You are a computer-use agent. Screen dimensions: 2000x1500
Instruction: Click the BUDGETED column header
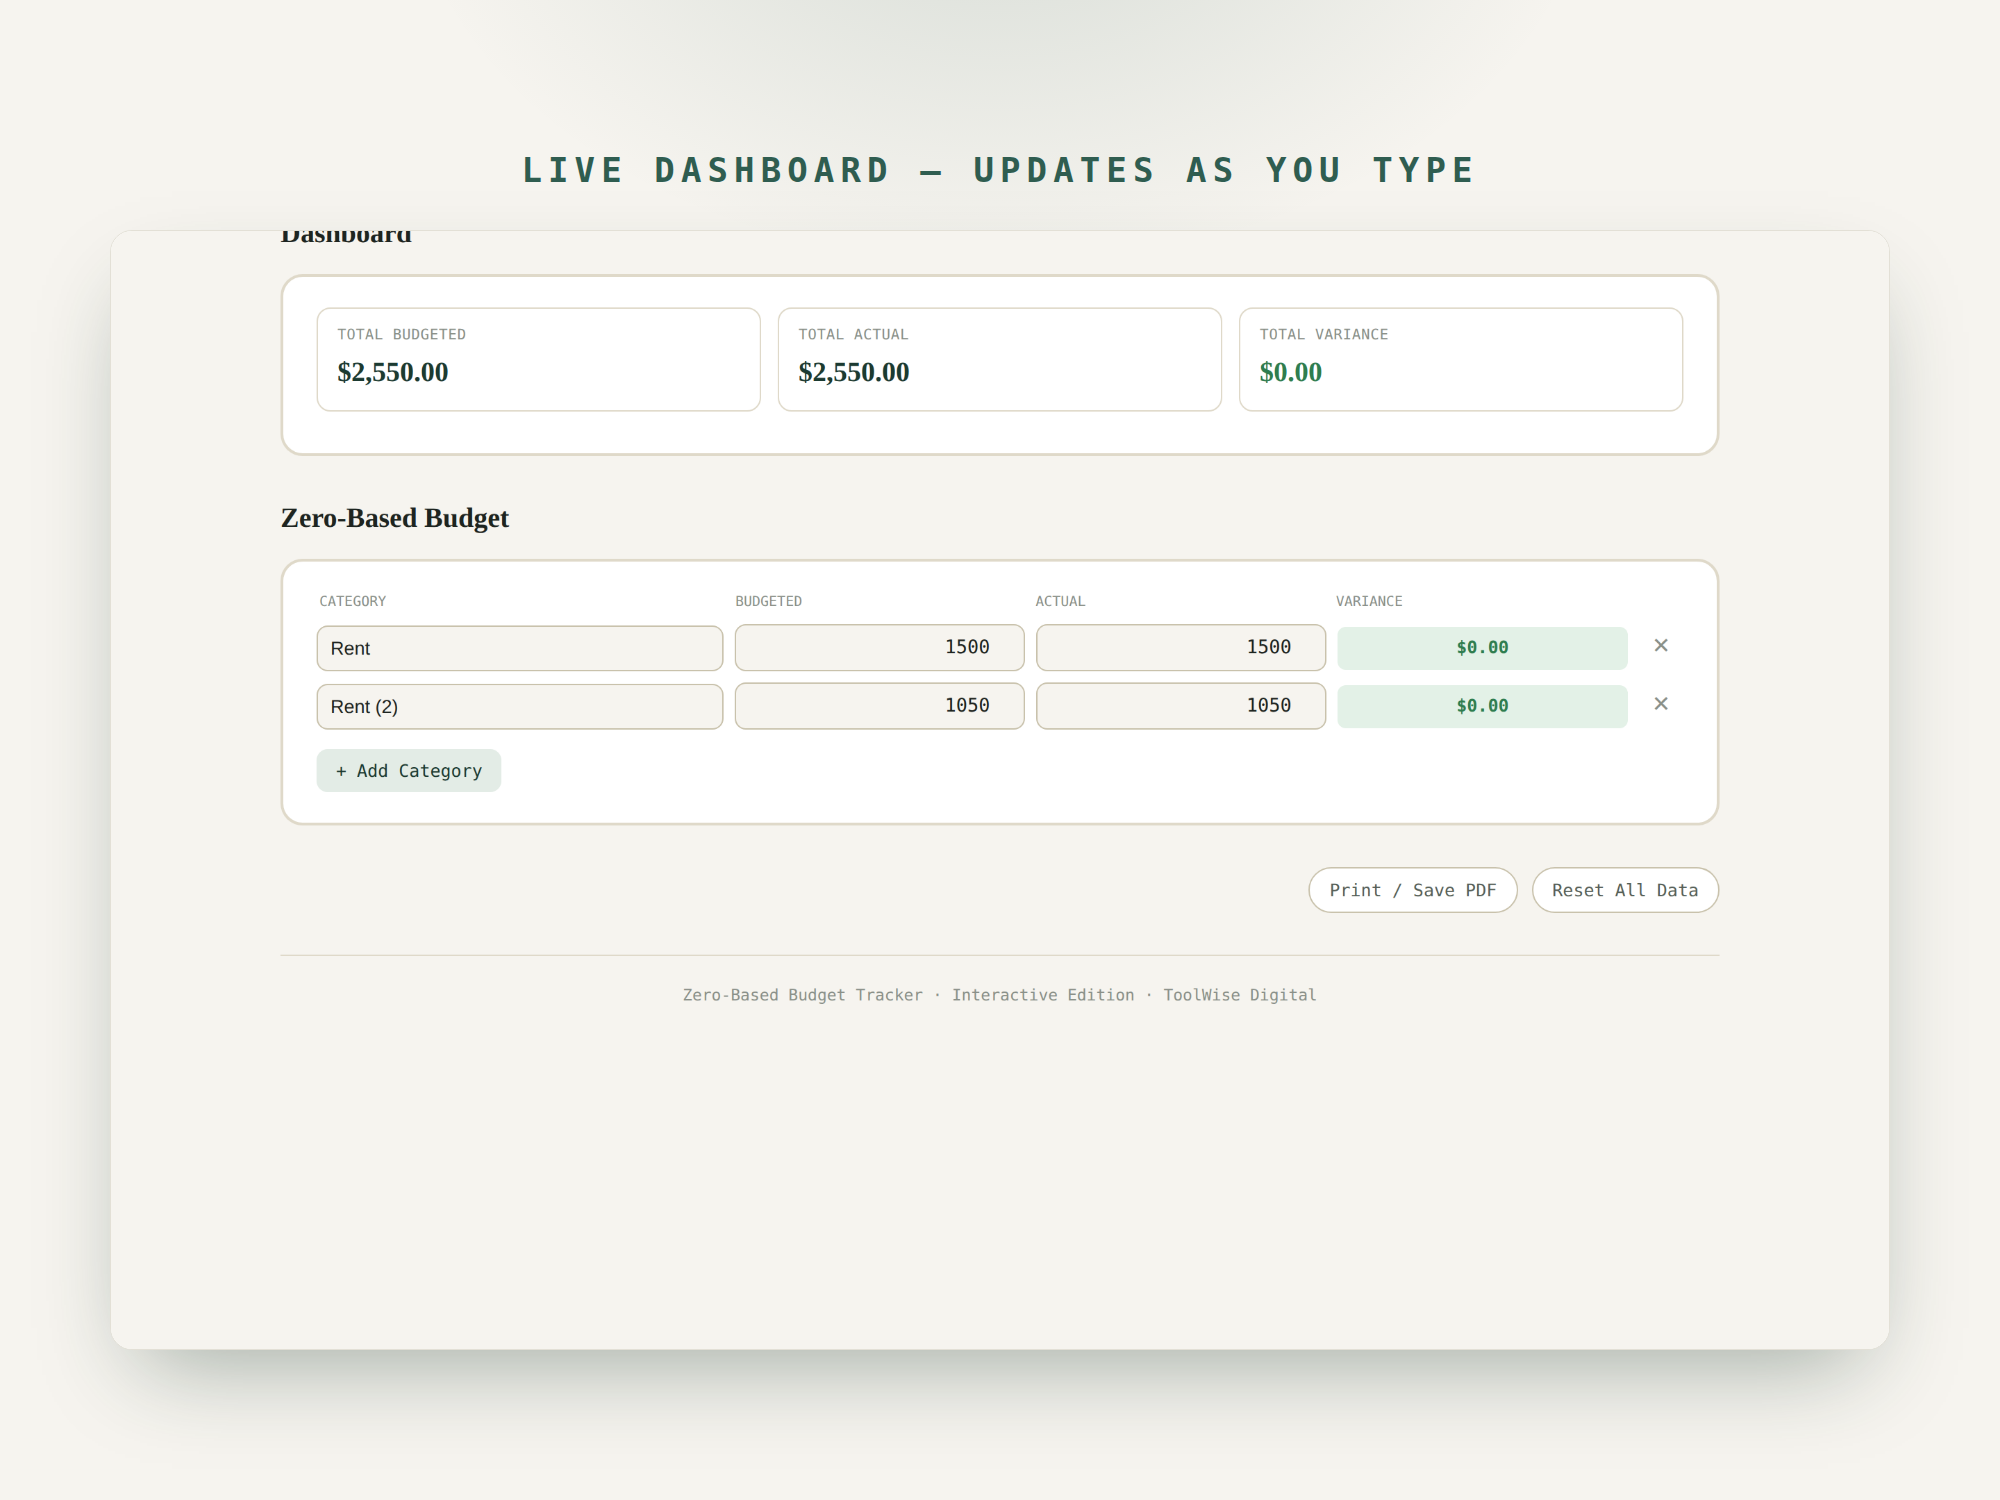click(769, 601)
